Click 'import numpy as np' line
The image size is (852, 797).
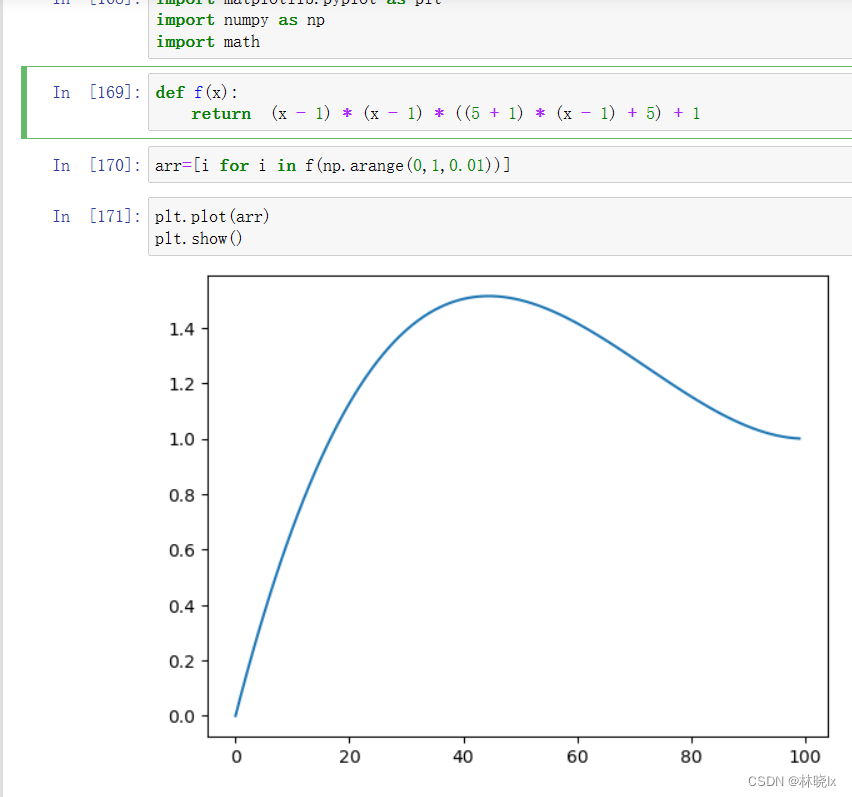[x=240, y=21]
